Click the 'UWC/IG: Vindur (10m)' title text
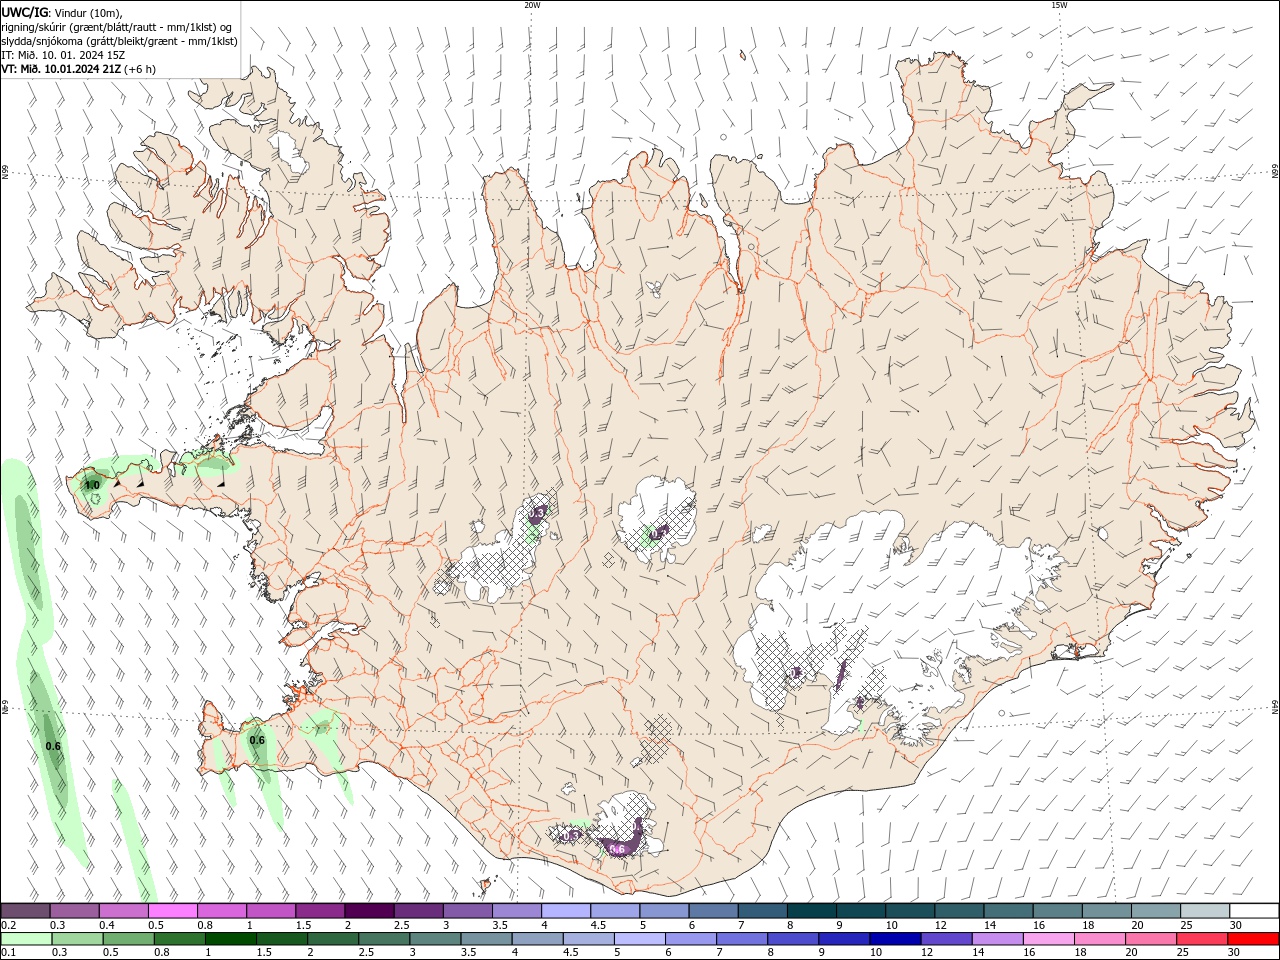This screenshot has width=1280, height=960. 62,12
